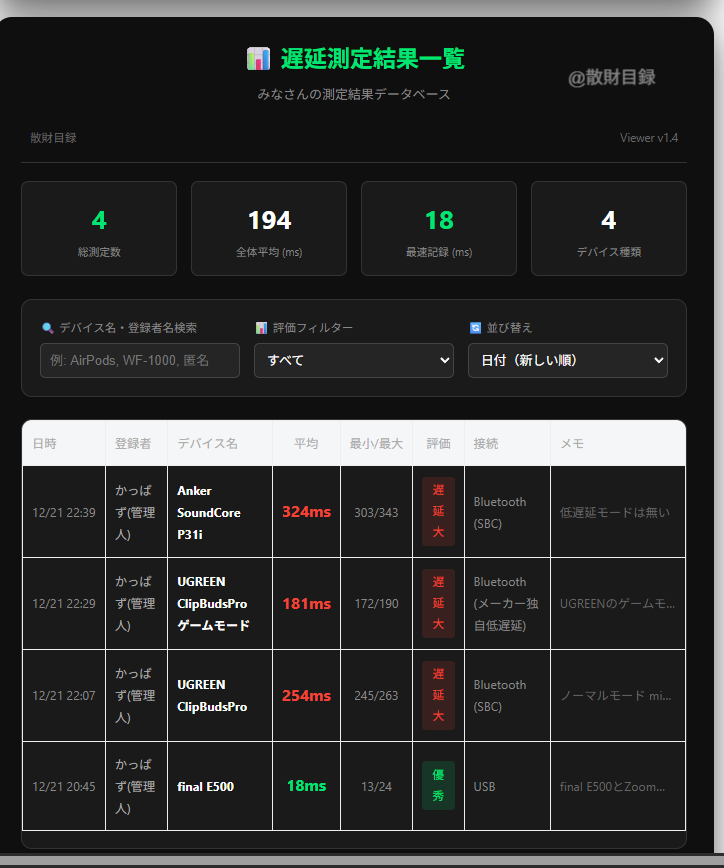Click the truncated memo of final E500 row
This screenshot has width=724, height=868.
(x=612, y=787)
